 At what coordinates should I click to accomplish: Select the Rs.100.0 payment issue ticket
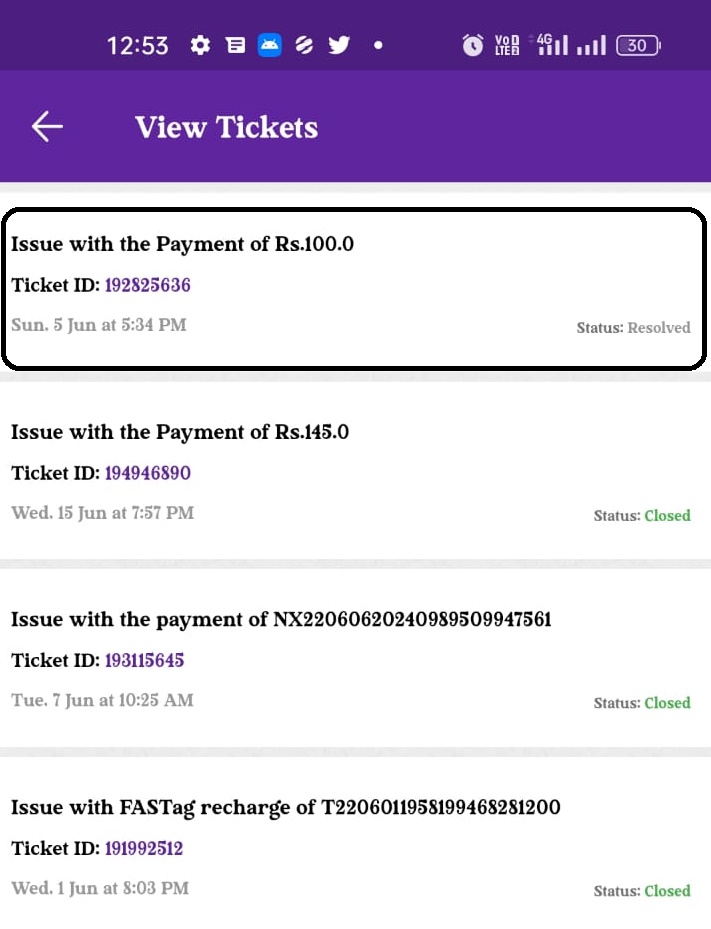354,289
